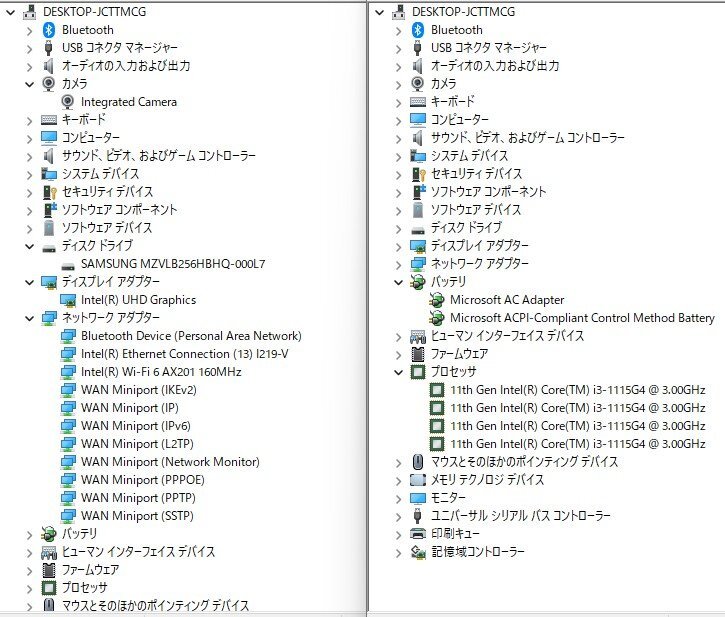
Task: Click the Microsoft AC Adapter battery icon
Action: [436, 300]
